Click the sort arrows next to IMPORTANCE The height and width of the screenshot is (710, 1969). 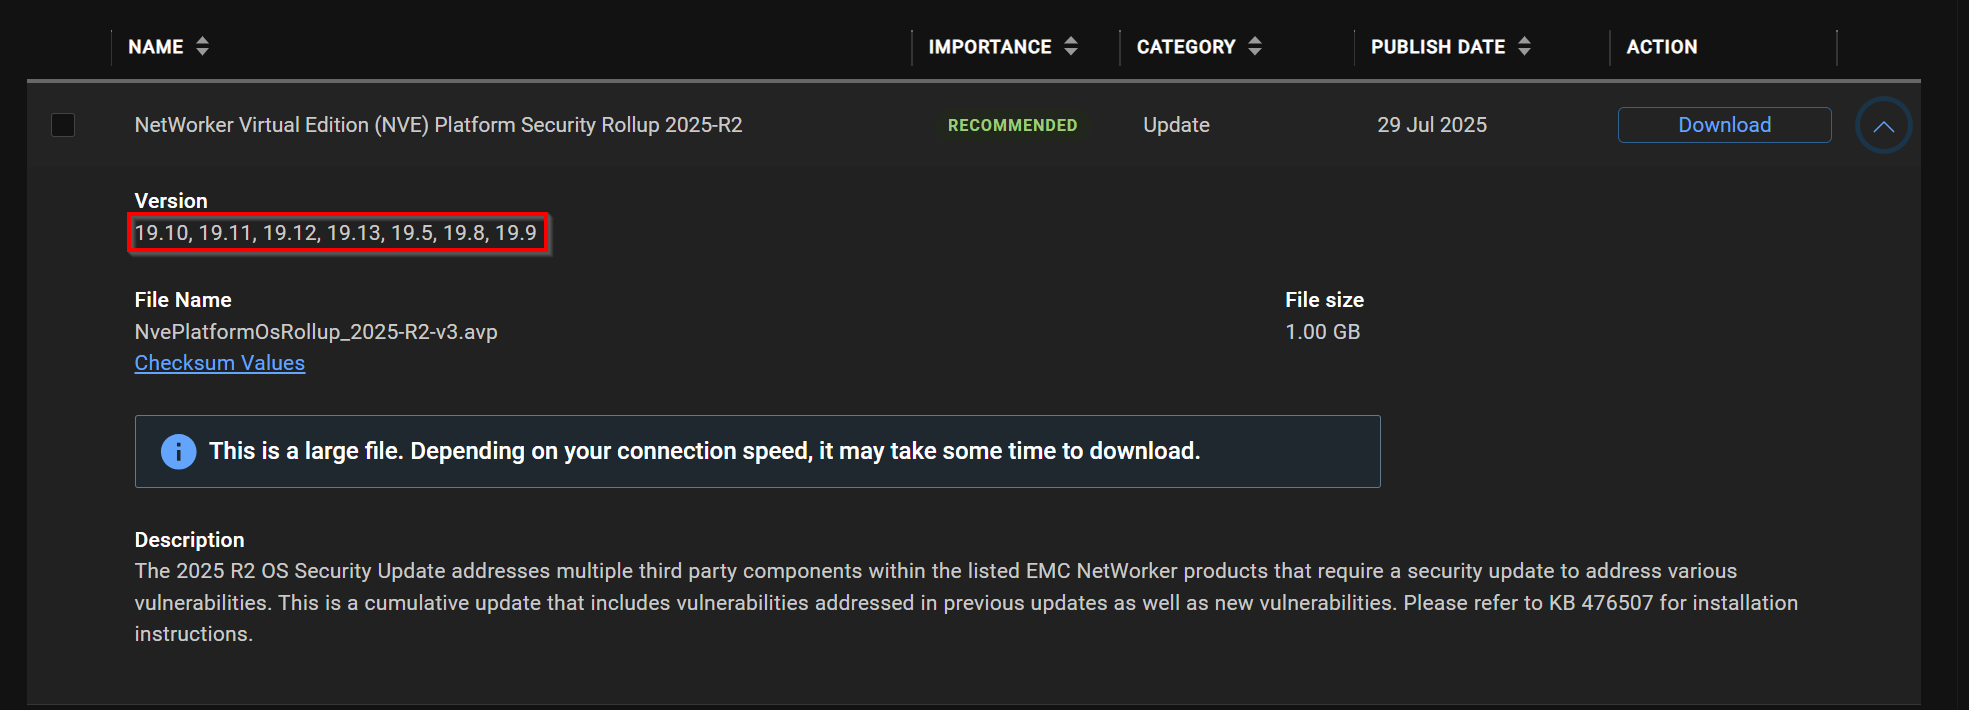[x=1070, y=46]
